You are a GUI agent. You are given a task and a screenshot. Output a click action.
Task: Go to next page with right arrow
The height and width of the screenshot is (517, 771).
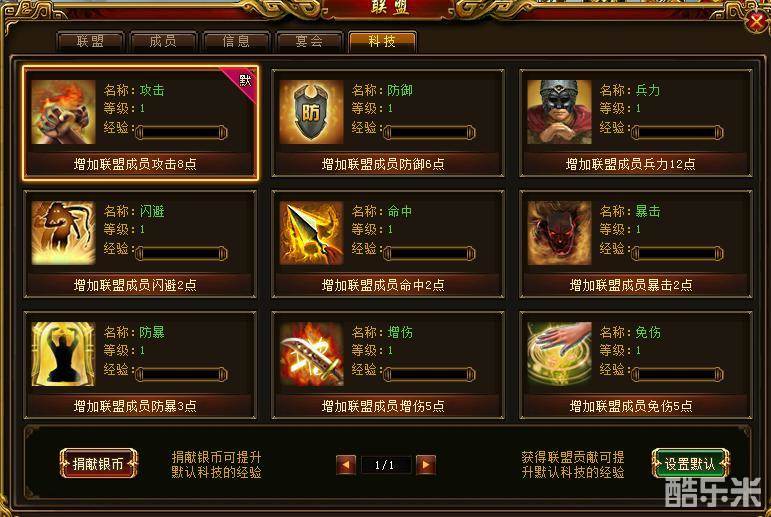pos(426,465)
